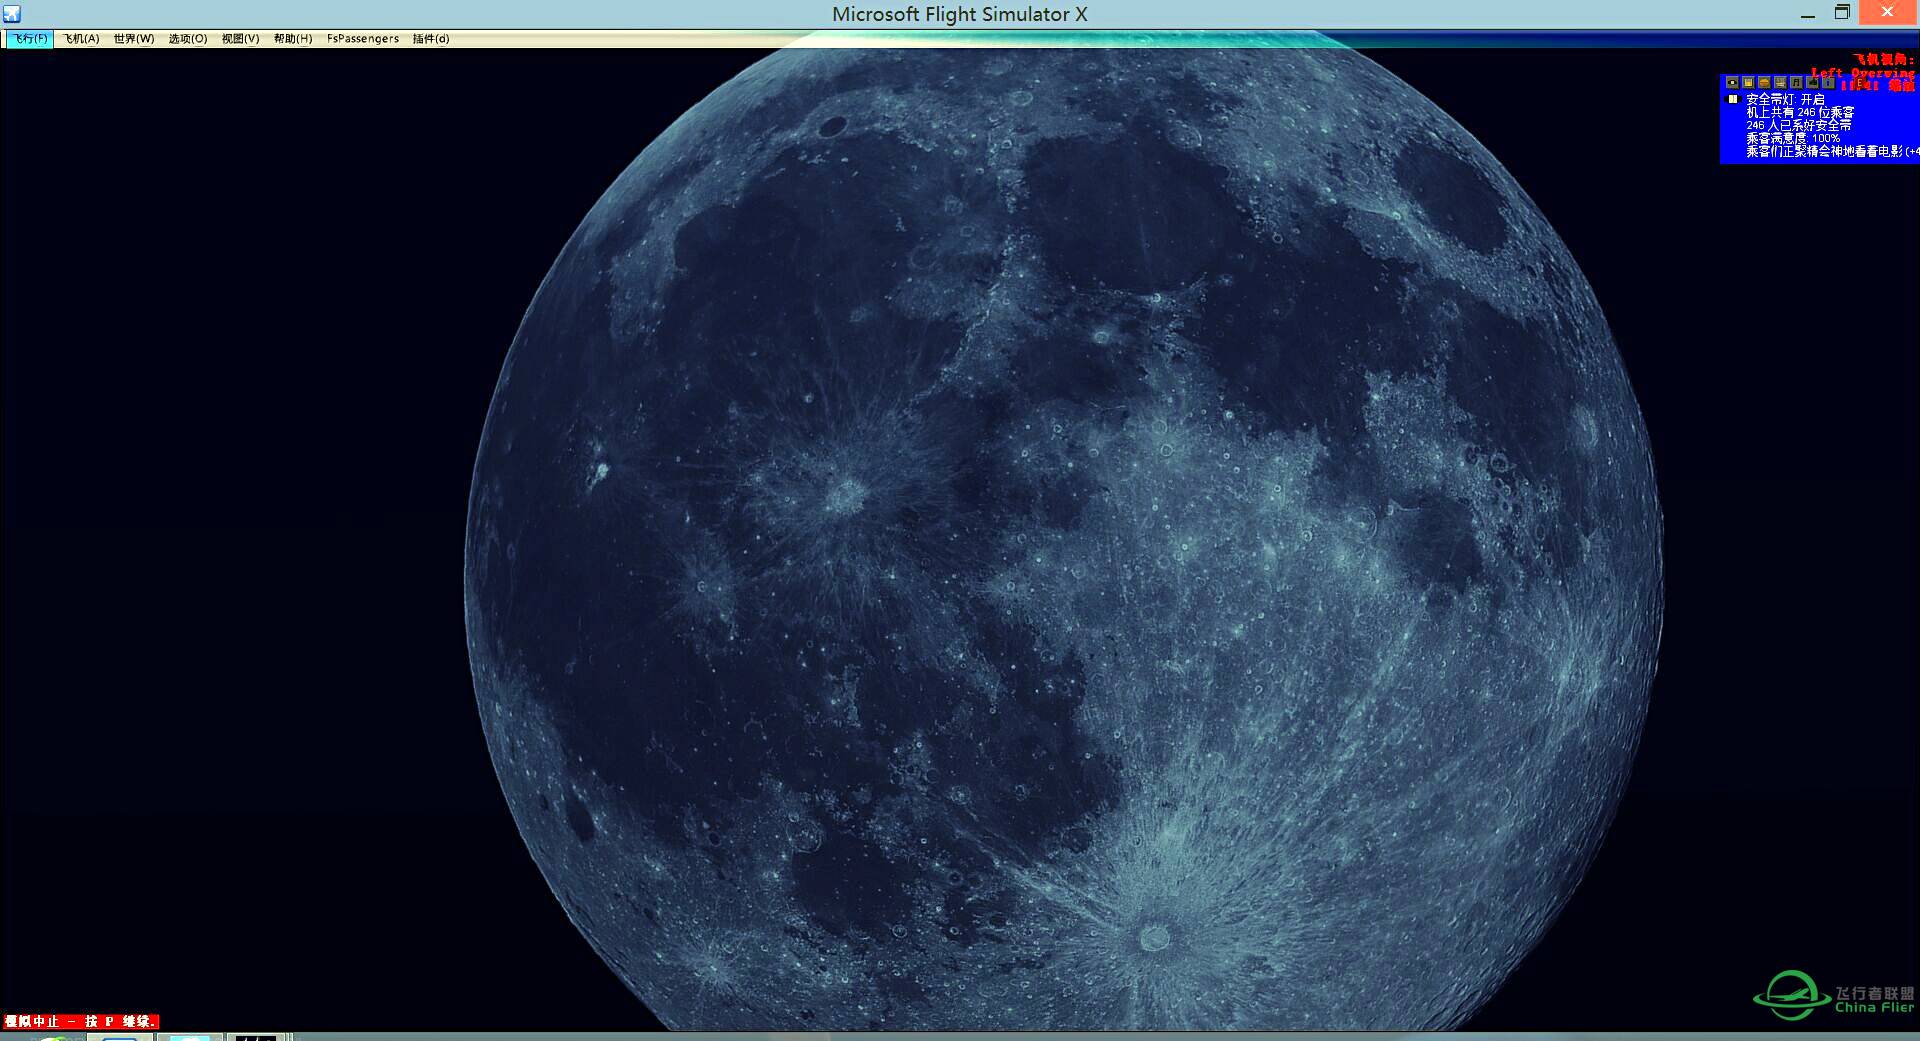Click the eye icon in FsPassengers panel
The height and width of the screenshot is (1041, 1920).
tap(1732, 82)
